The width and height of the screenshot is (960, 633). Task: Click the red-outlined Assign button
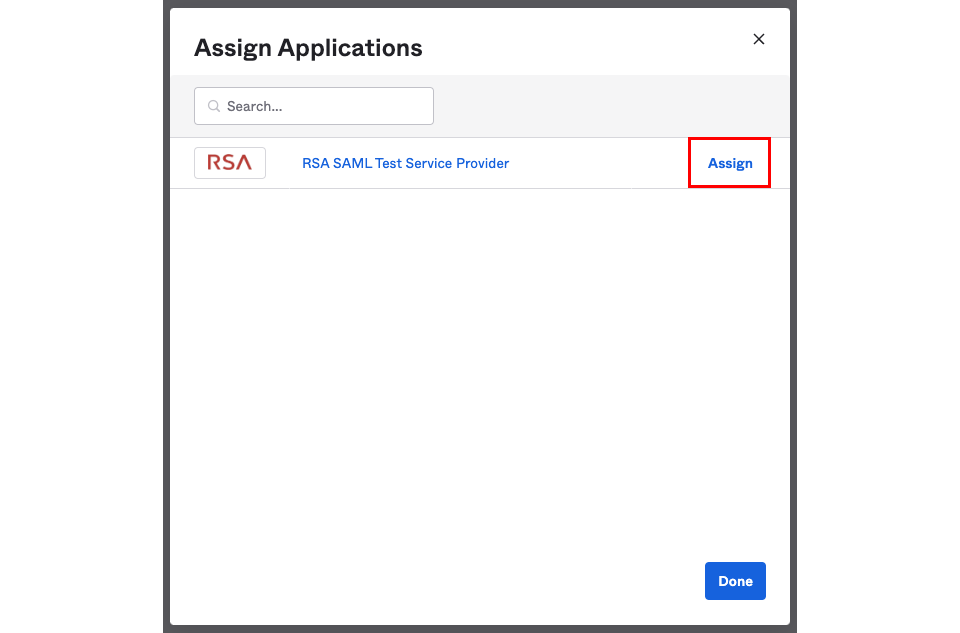click(x=730, y=163)
